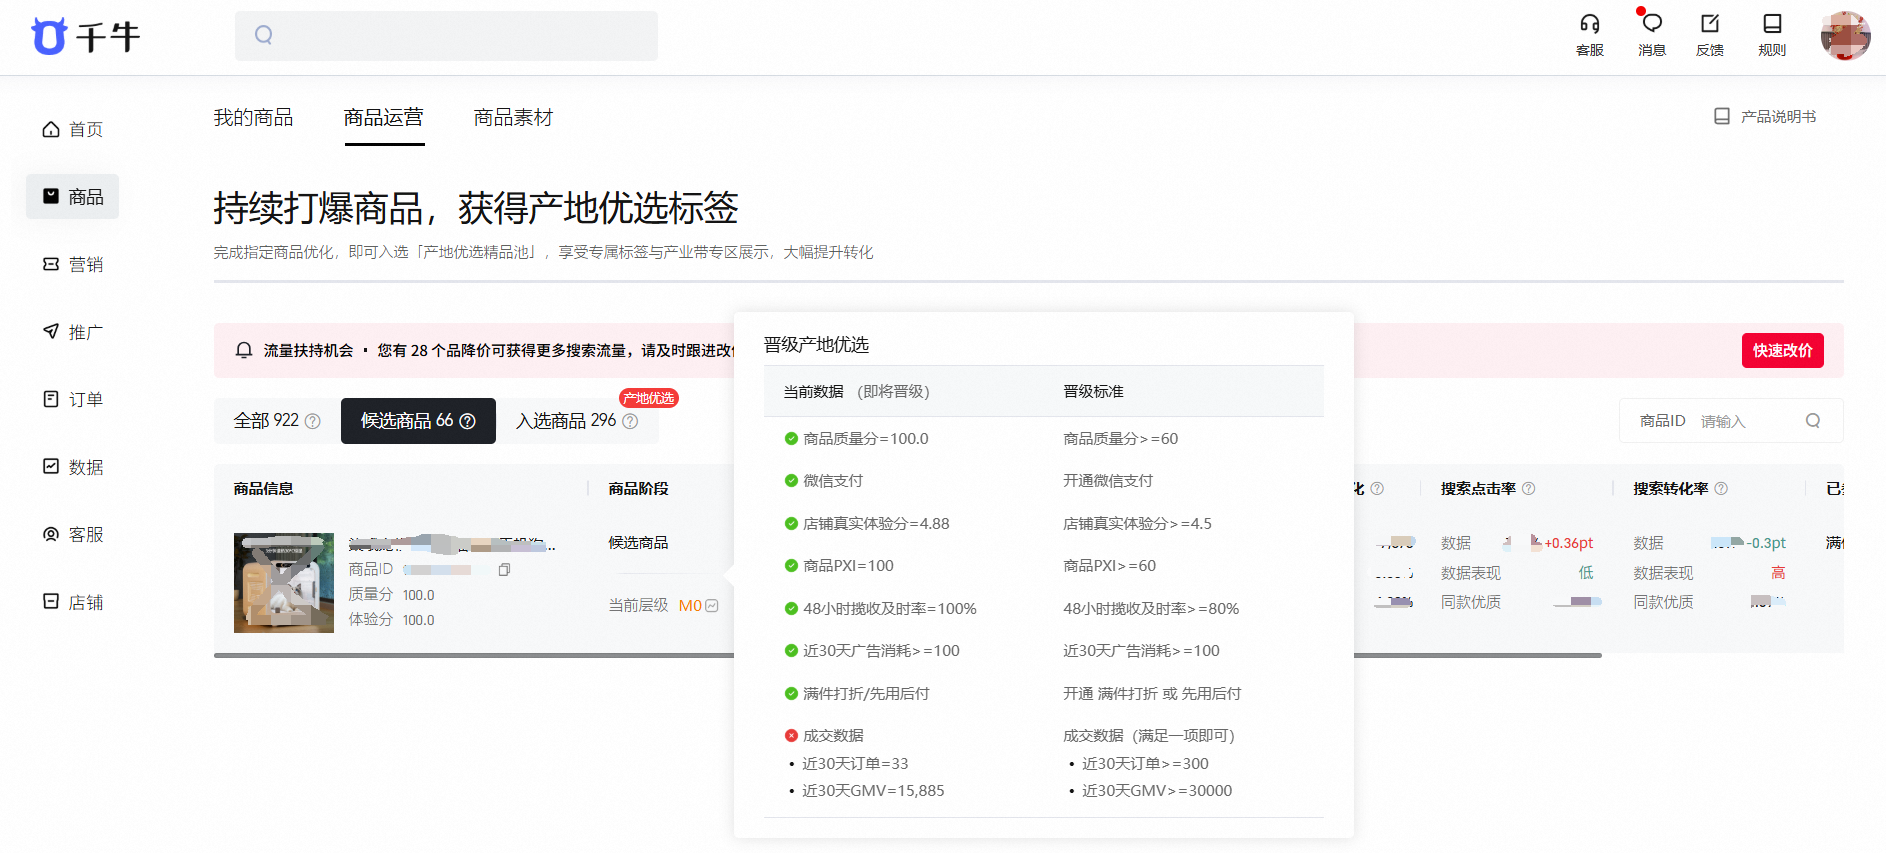
Task: Click the 产地优选 red badge
Action: [649, 398]
